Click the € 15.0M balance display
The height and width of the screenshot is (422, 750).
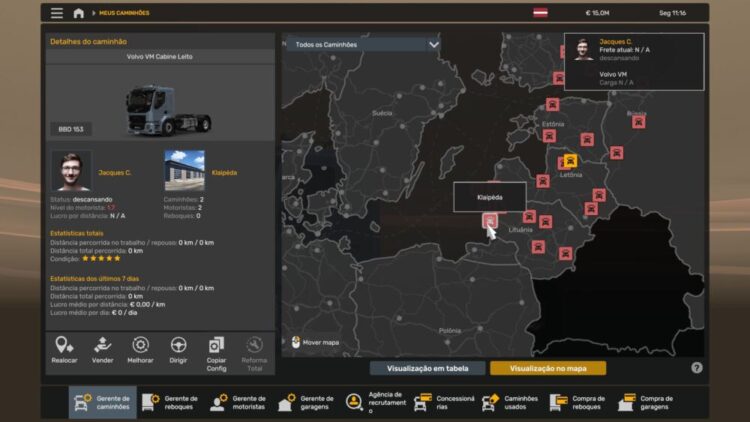[x=597, y=13]
